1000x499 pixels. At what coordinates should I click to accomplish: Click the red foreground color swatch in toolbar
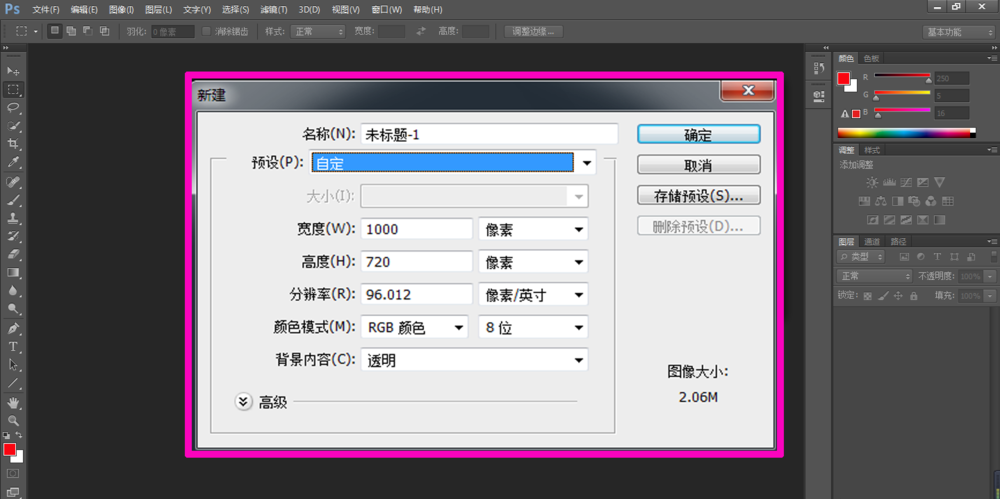coord(10,450)
